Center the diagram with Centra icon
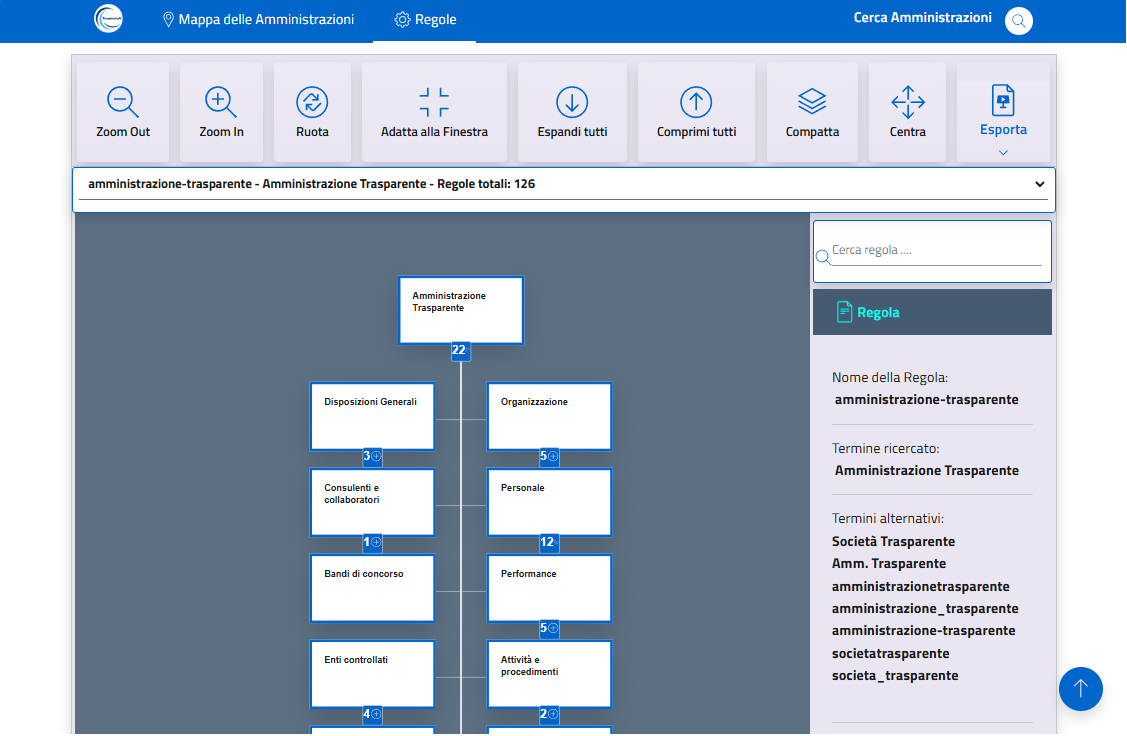Image resolution: width=1127 pixels, height=736 pixels. tap(908, 102)
